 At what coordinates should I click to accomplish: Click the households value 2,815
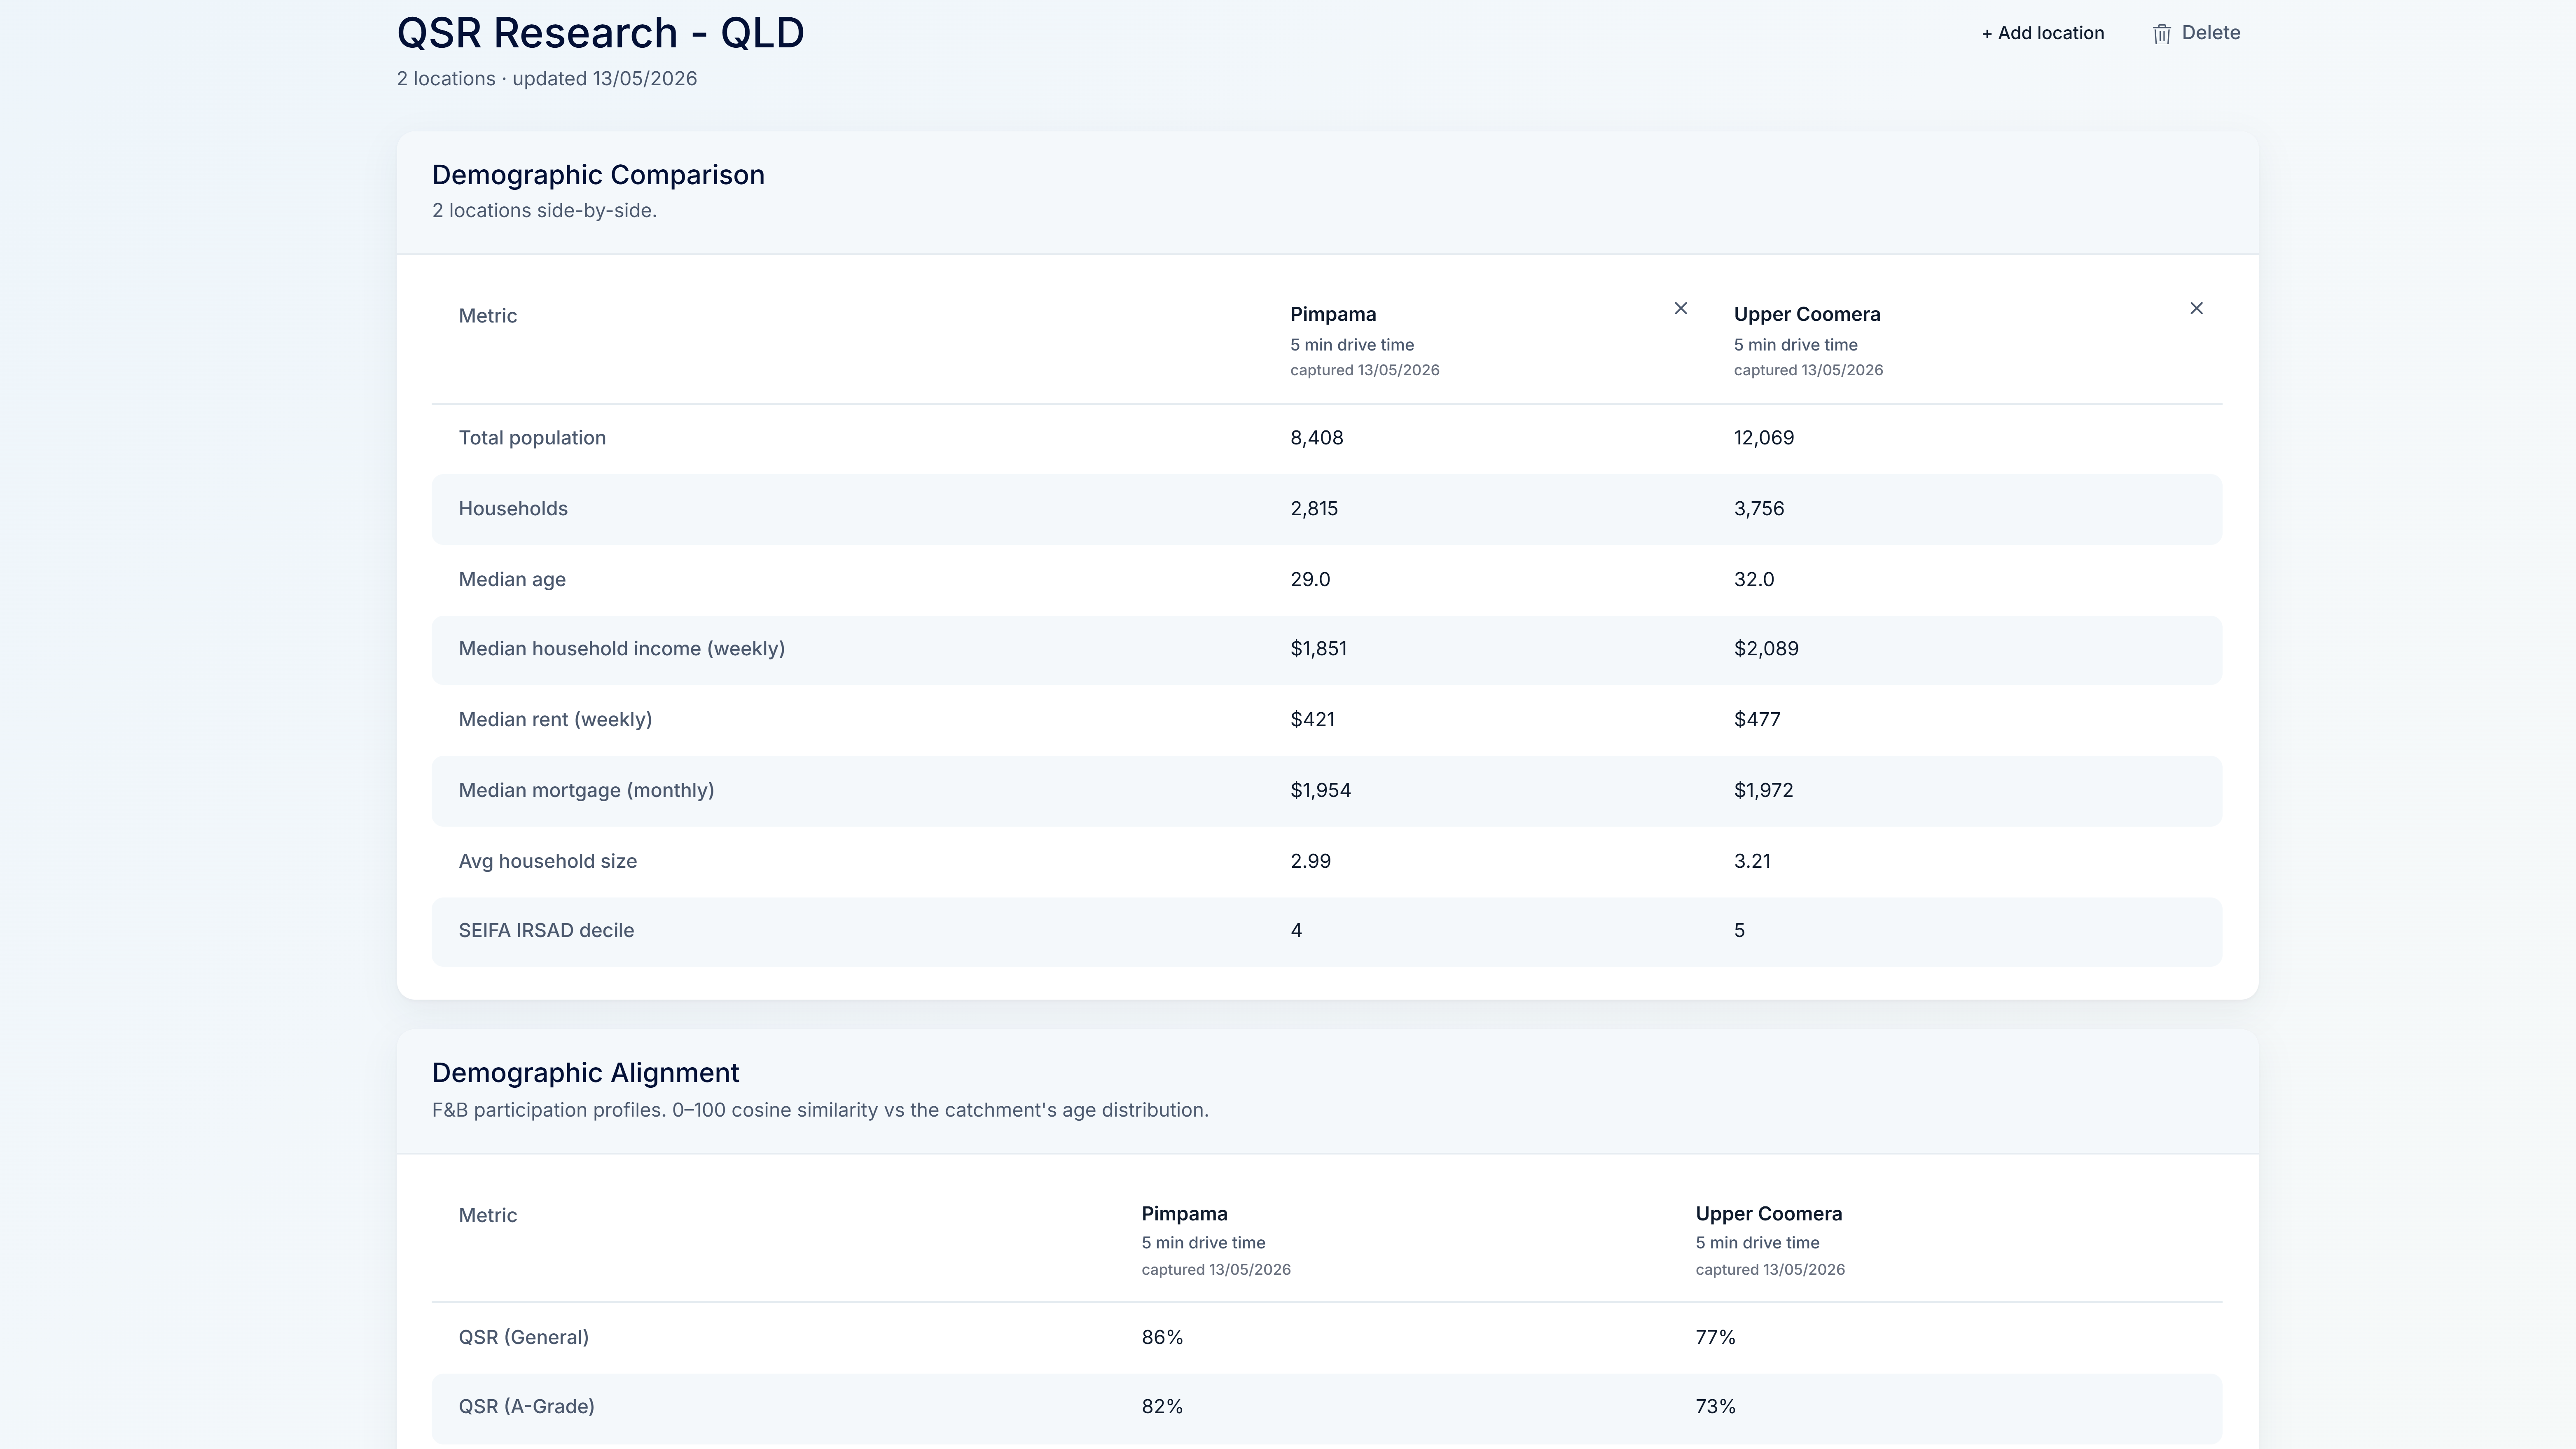click(x=1314, y=509)
